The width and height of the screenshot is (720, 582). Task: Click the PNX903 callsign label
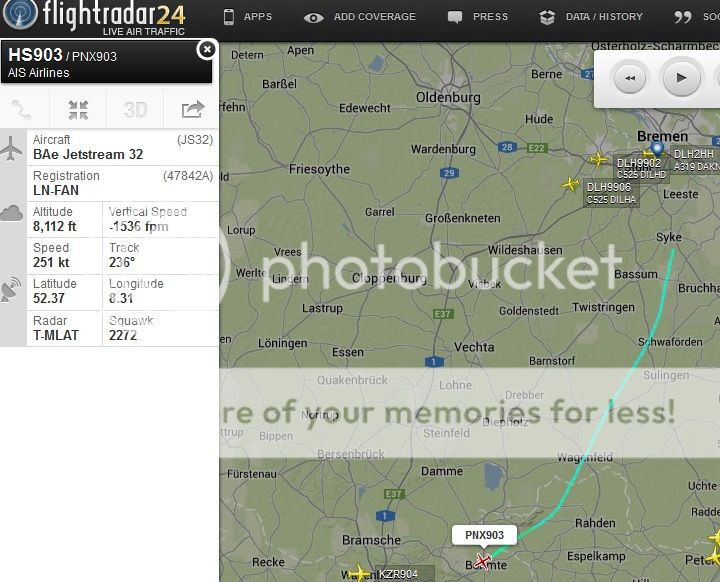click(x=484, y=535)
